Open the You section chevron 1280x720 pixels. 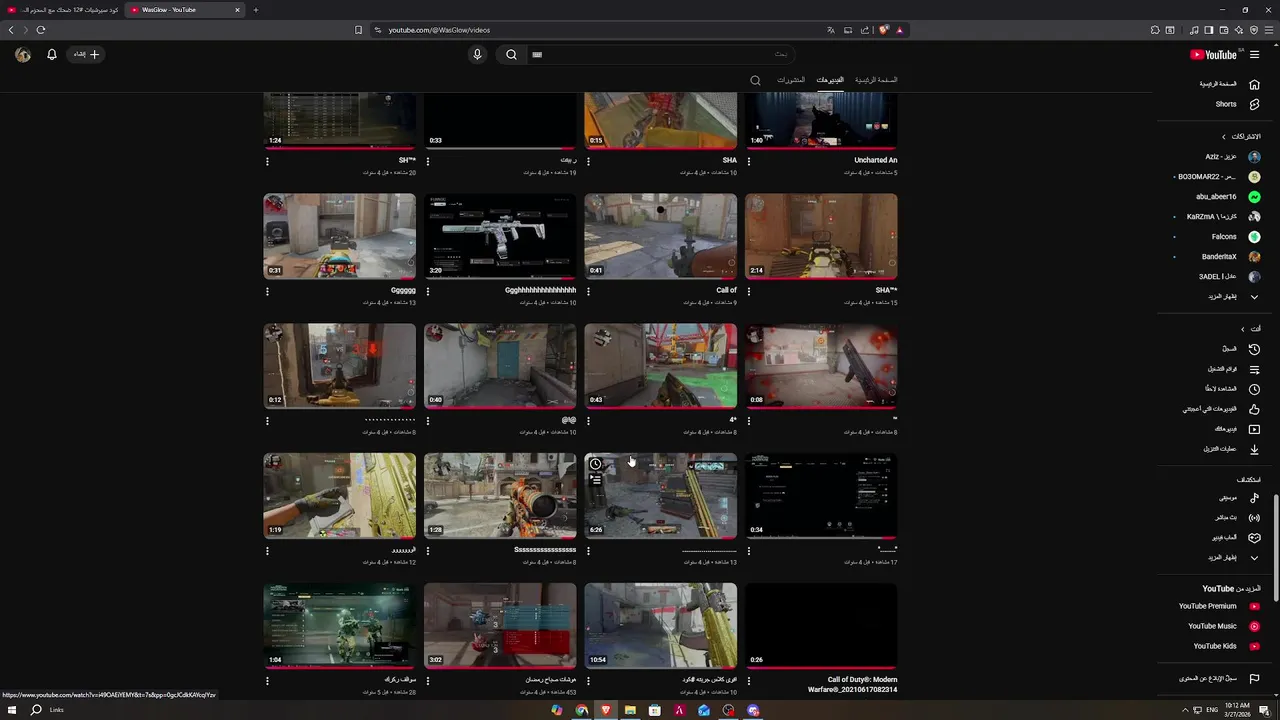click(x=1243, y=329)
